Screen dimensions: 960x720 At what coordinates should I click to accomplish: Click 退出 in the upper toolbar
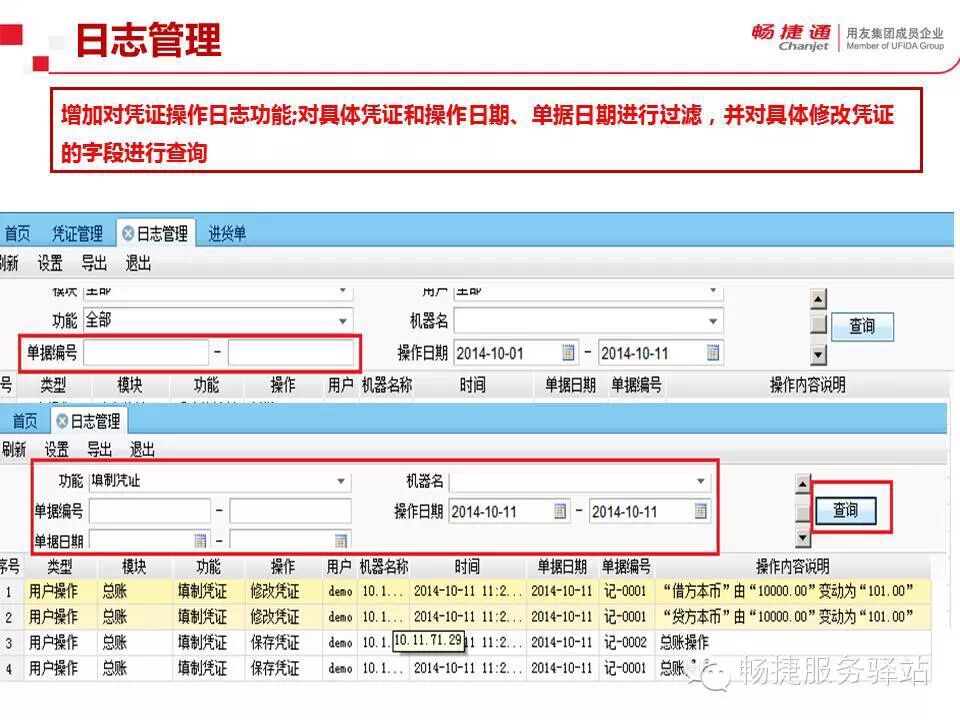[x=138, y=263]
